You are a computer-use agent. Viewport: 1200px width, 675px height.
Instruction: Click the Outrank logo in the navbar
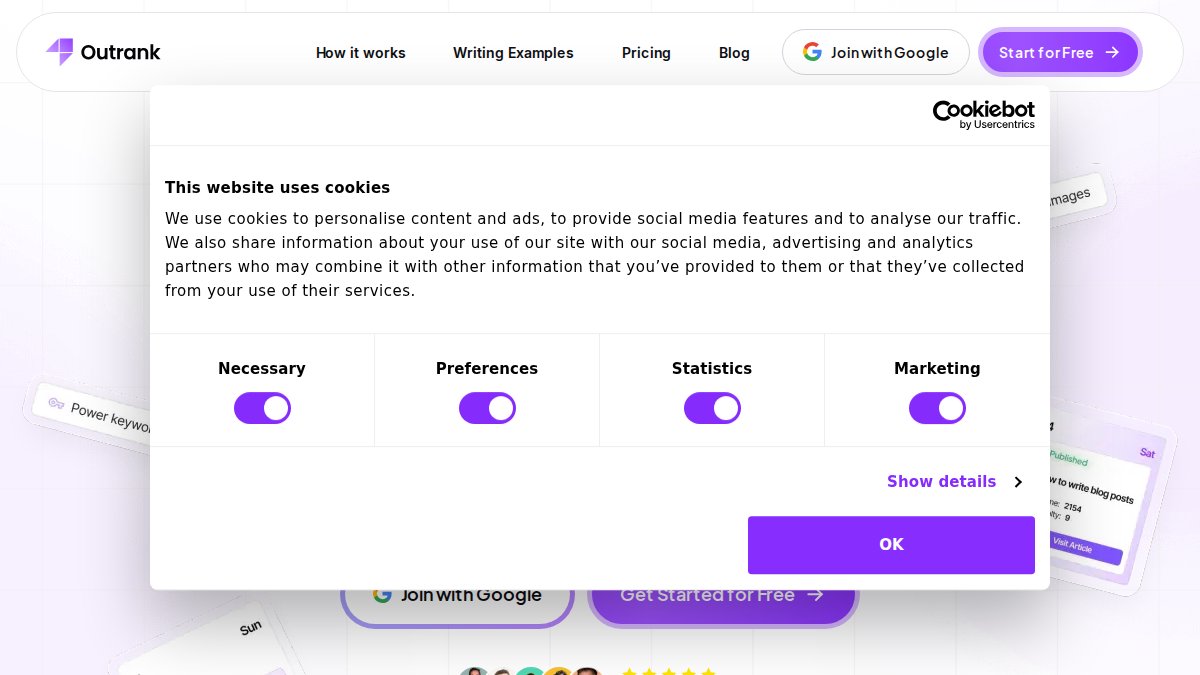click(102, 52)
